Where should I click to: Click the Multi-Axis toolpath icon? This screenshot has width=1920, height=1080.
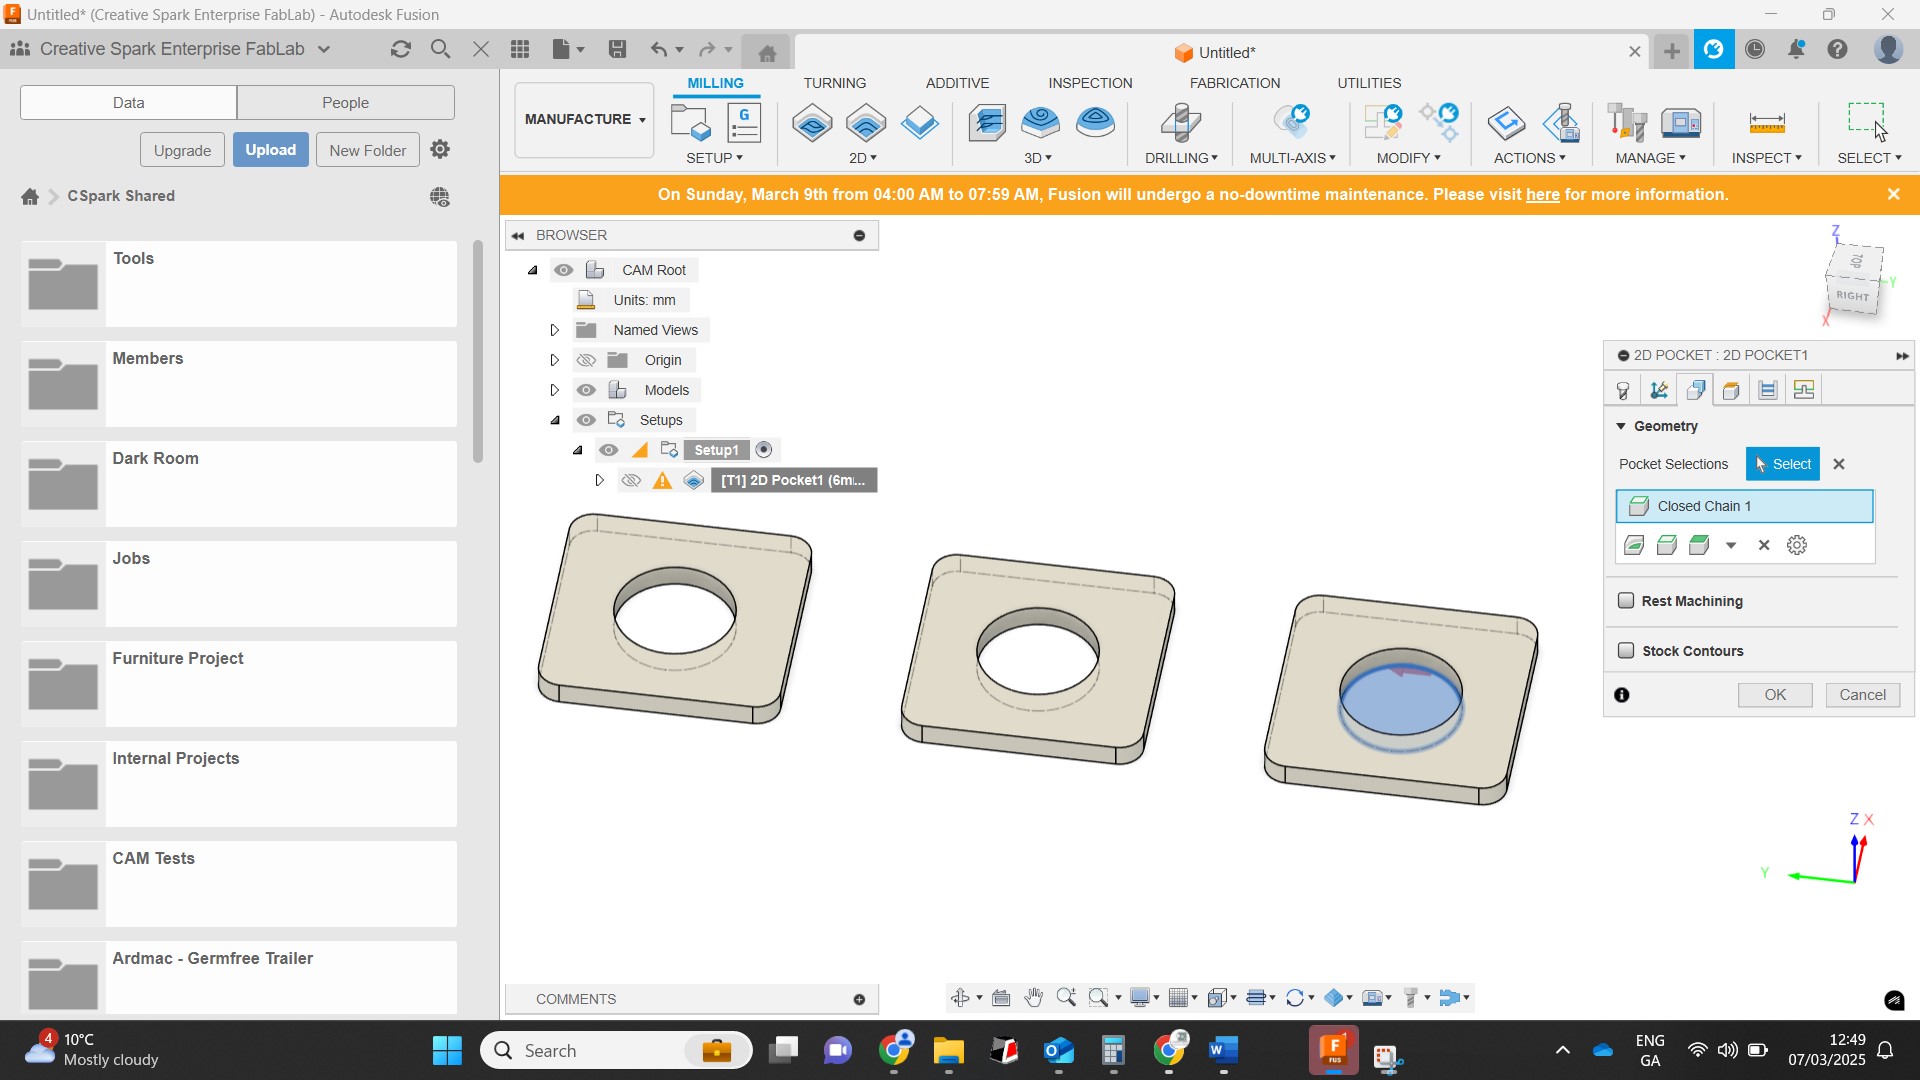tap(1292, 123)
